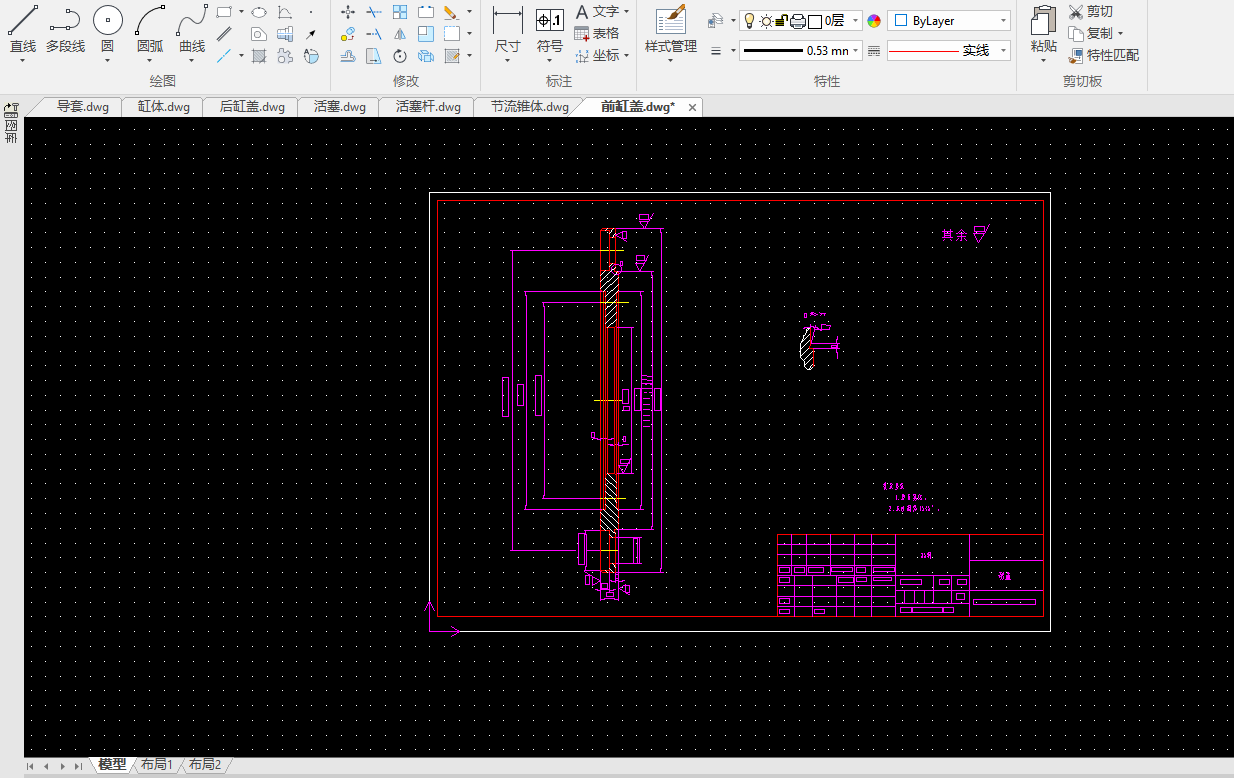Toggle the layer lock padlock icon

point(781,21)
